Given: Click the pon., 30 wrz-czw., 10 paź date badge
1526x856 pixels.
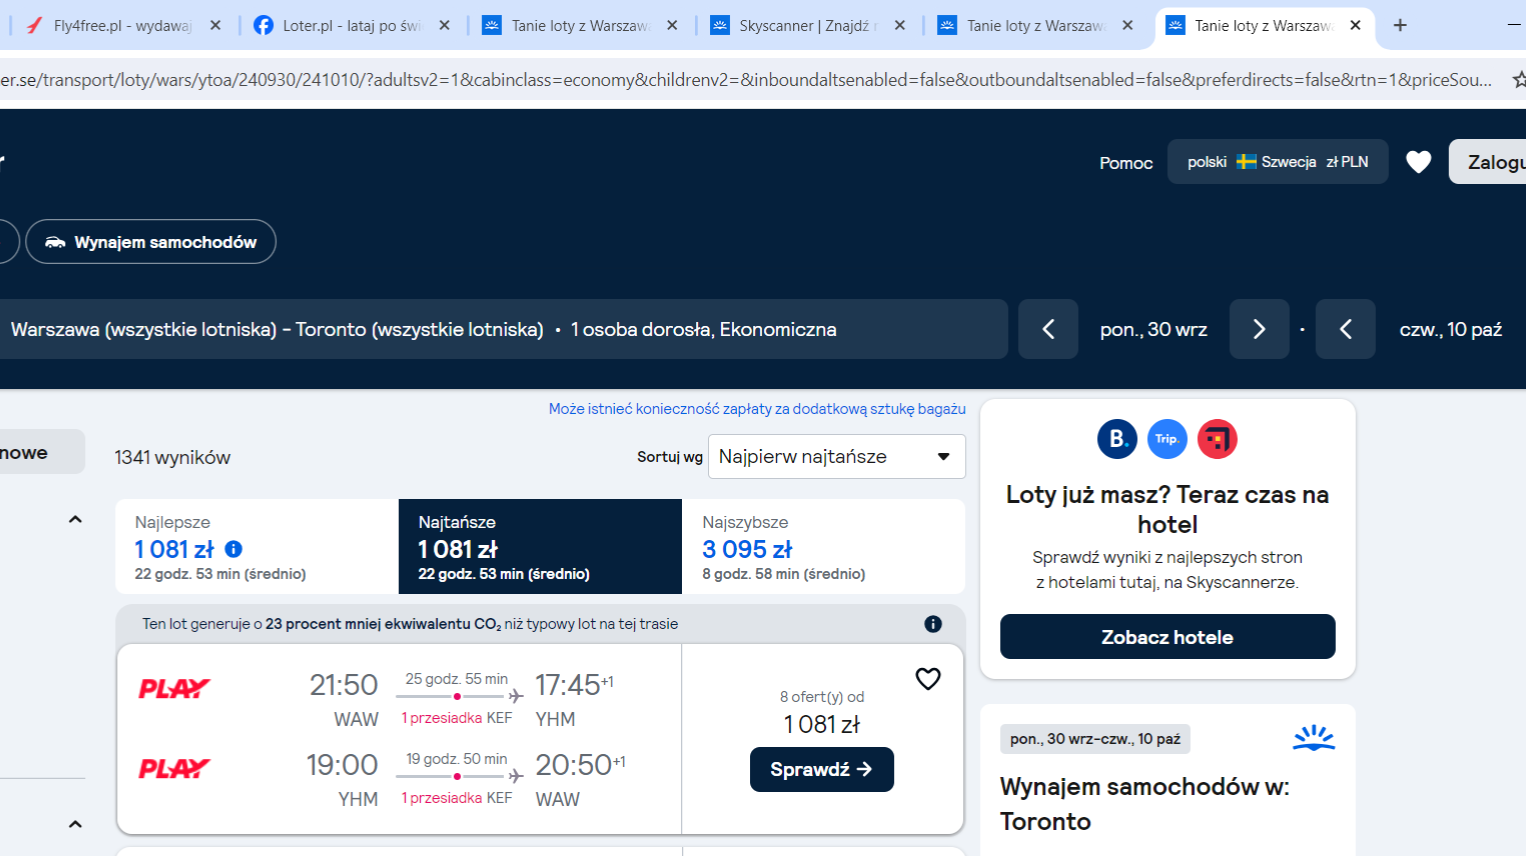Looking at the screenshot, I should click(1095, 739).
